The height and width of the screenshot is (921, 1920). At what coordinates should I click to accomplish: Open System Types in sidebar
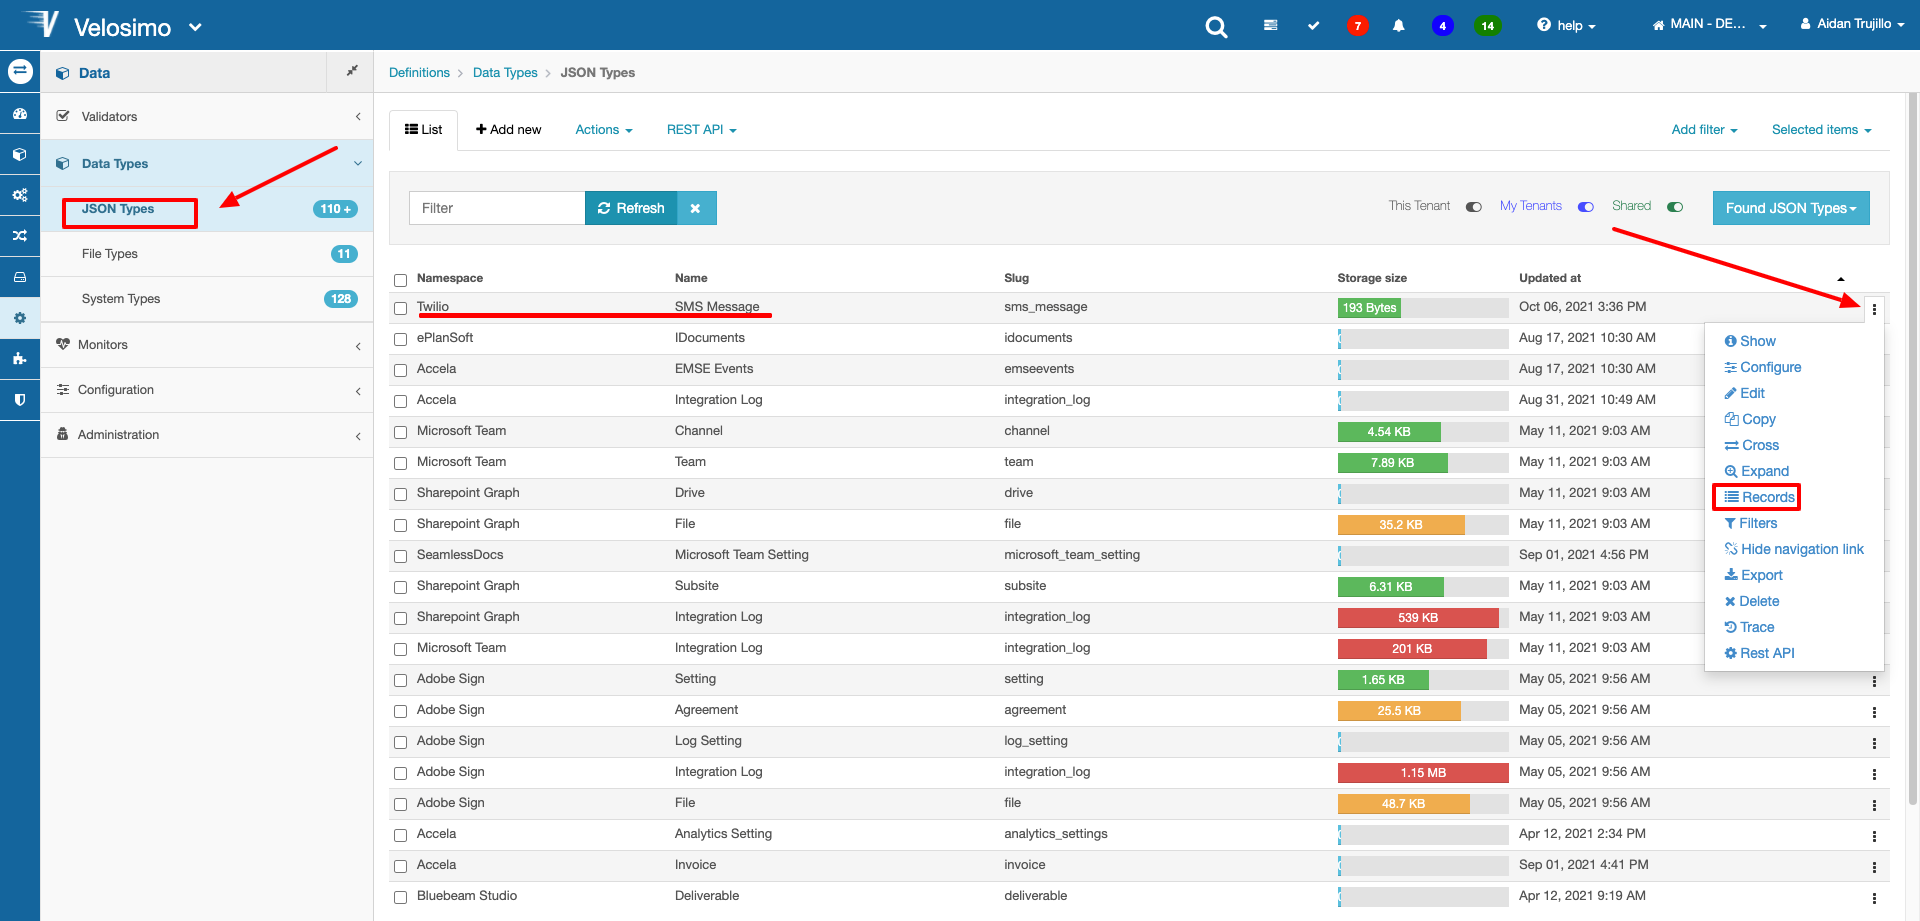[207, 299]
